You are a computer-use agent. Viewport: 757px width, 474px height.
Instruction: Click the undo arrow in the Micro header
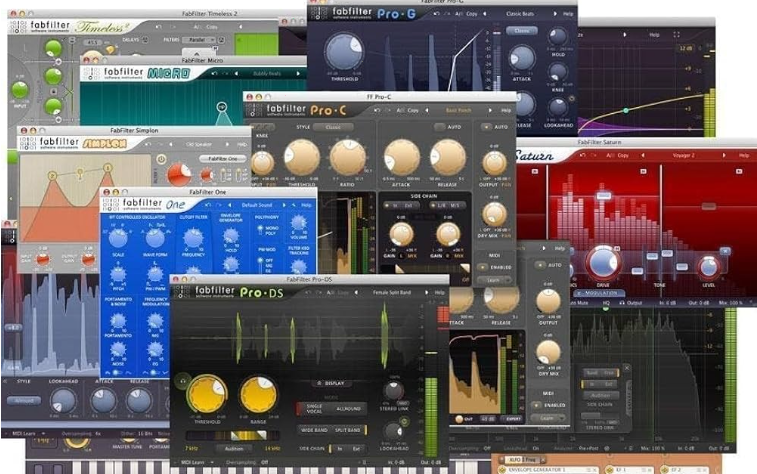click(x=214, y=74)
